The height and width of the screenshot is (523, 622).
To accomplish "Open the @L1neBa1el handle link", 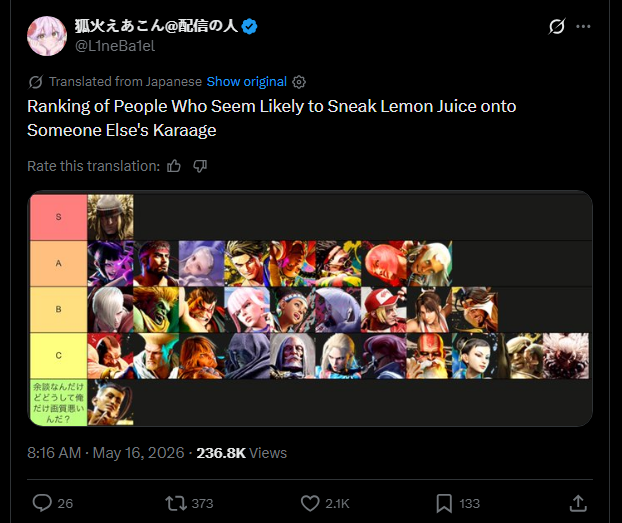I will click(x=115, y=46).
